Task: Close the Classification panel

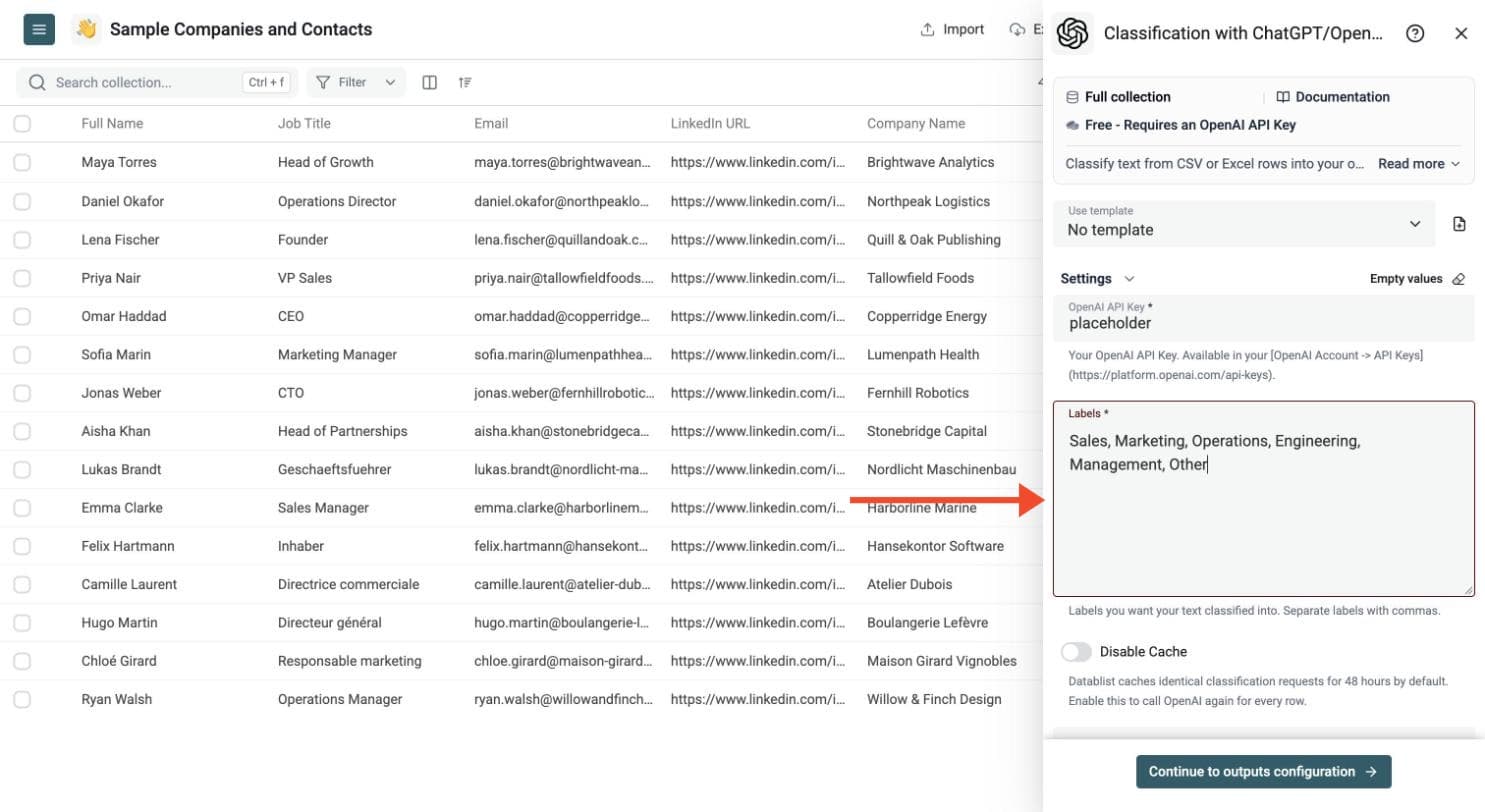Action: (x=1461, y=33)
